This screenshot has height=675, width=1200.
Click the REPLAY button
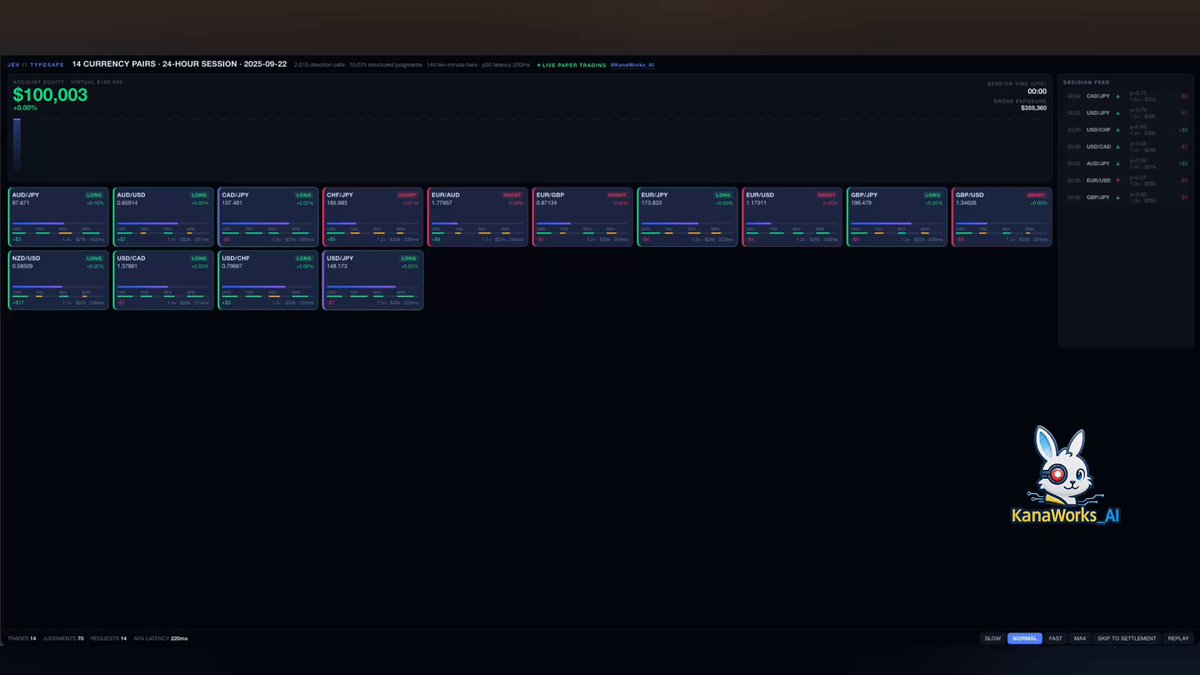1178,638
